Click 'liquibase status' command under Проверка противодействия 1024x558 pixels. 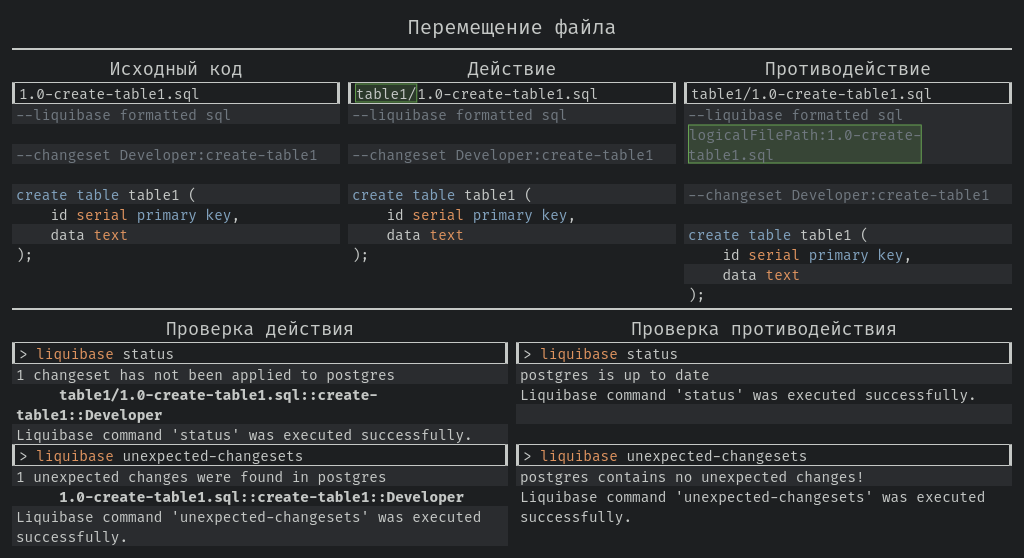(763, 353)
